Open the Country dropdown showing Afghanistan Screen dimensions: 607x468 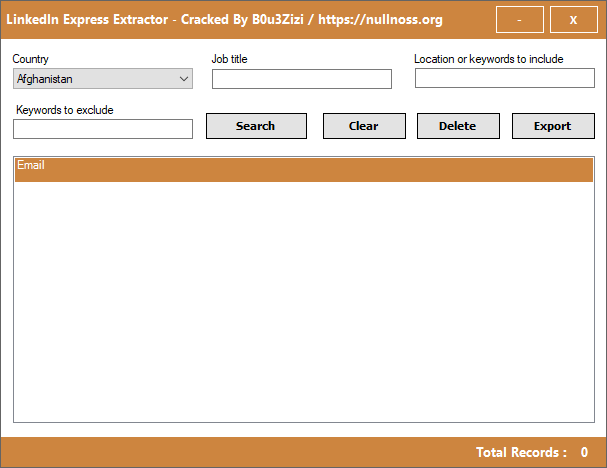click(x=103, y=79)
